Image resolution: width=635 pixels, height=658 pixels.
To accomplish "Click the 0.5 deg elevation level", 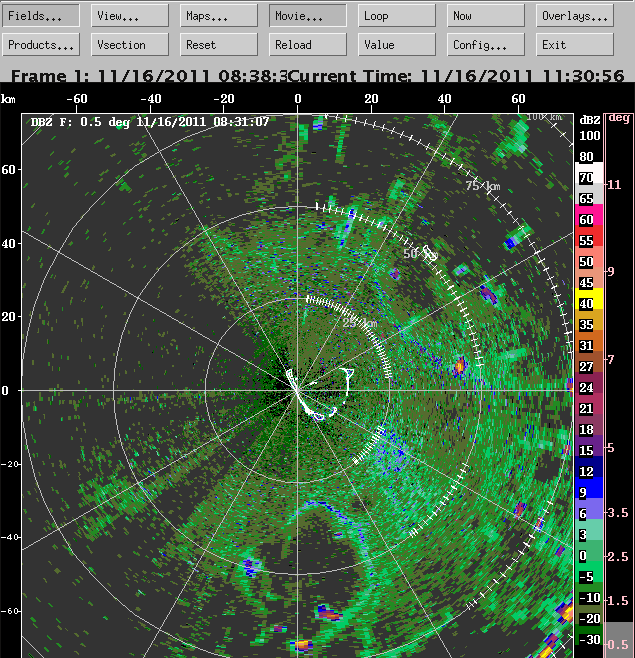I will (618, 644).
